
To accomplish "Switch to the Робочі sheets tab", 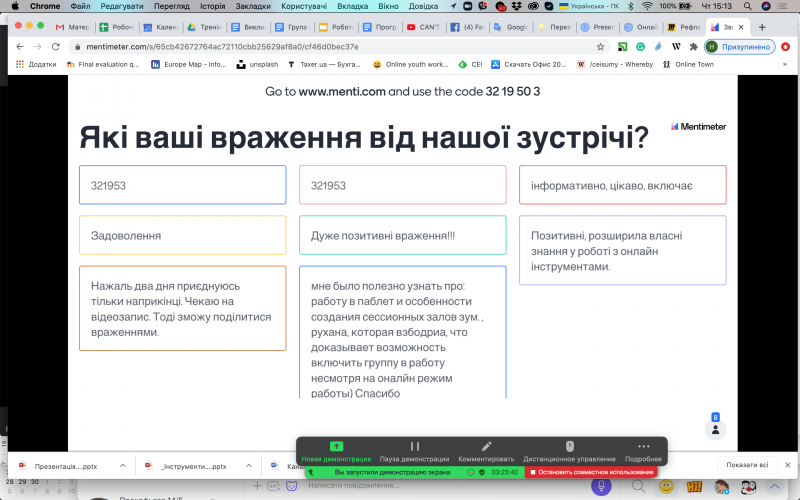I will pos(117,27).
